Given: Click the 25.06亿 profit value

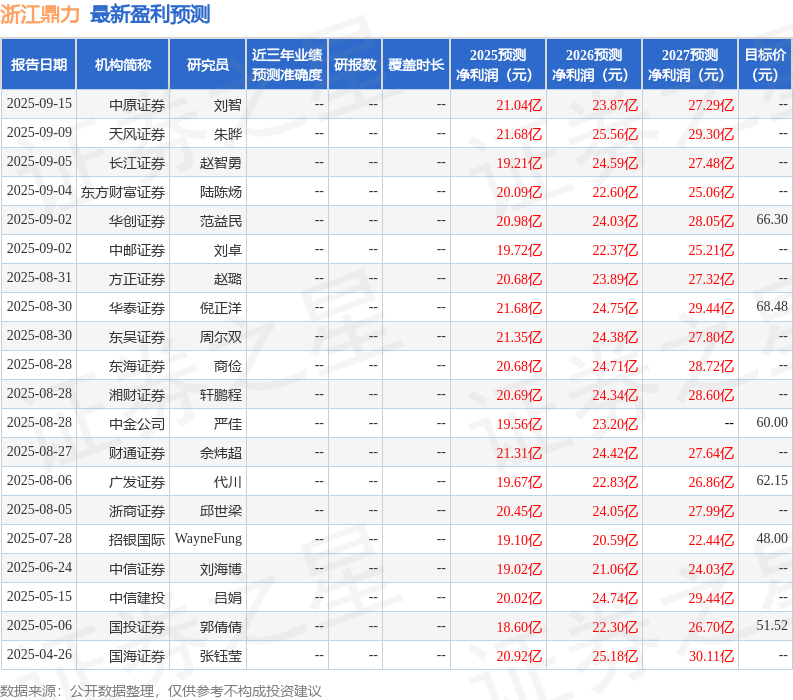Looking at the screenshot, I should 711,192.
